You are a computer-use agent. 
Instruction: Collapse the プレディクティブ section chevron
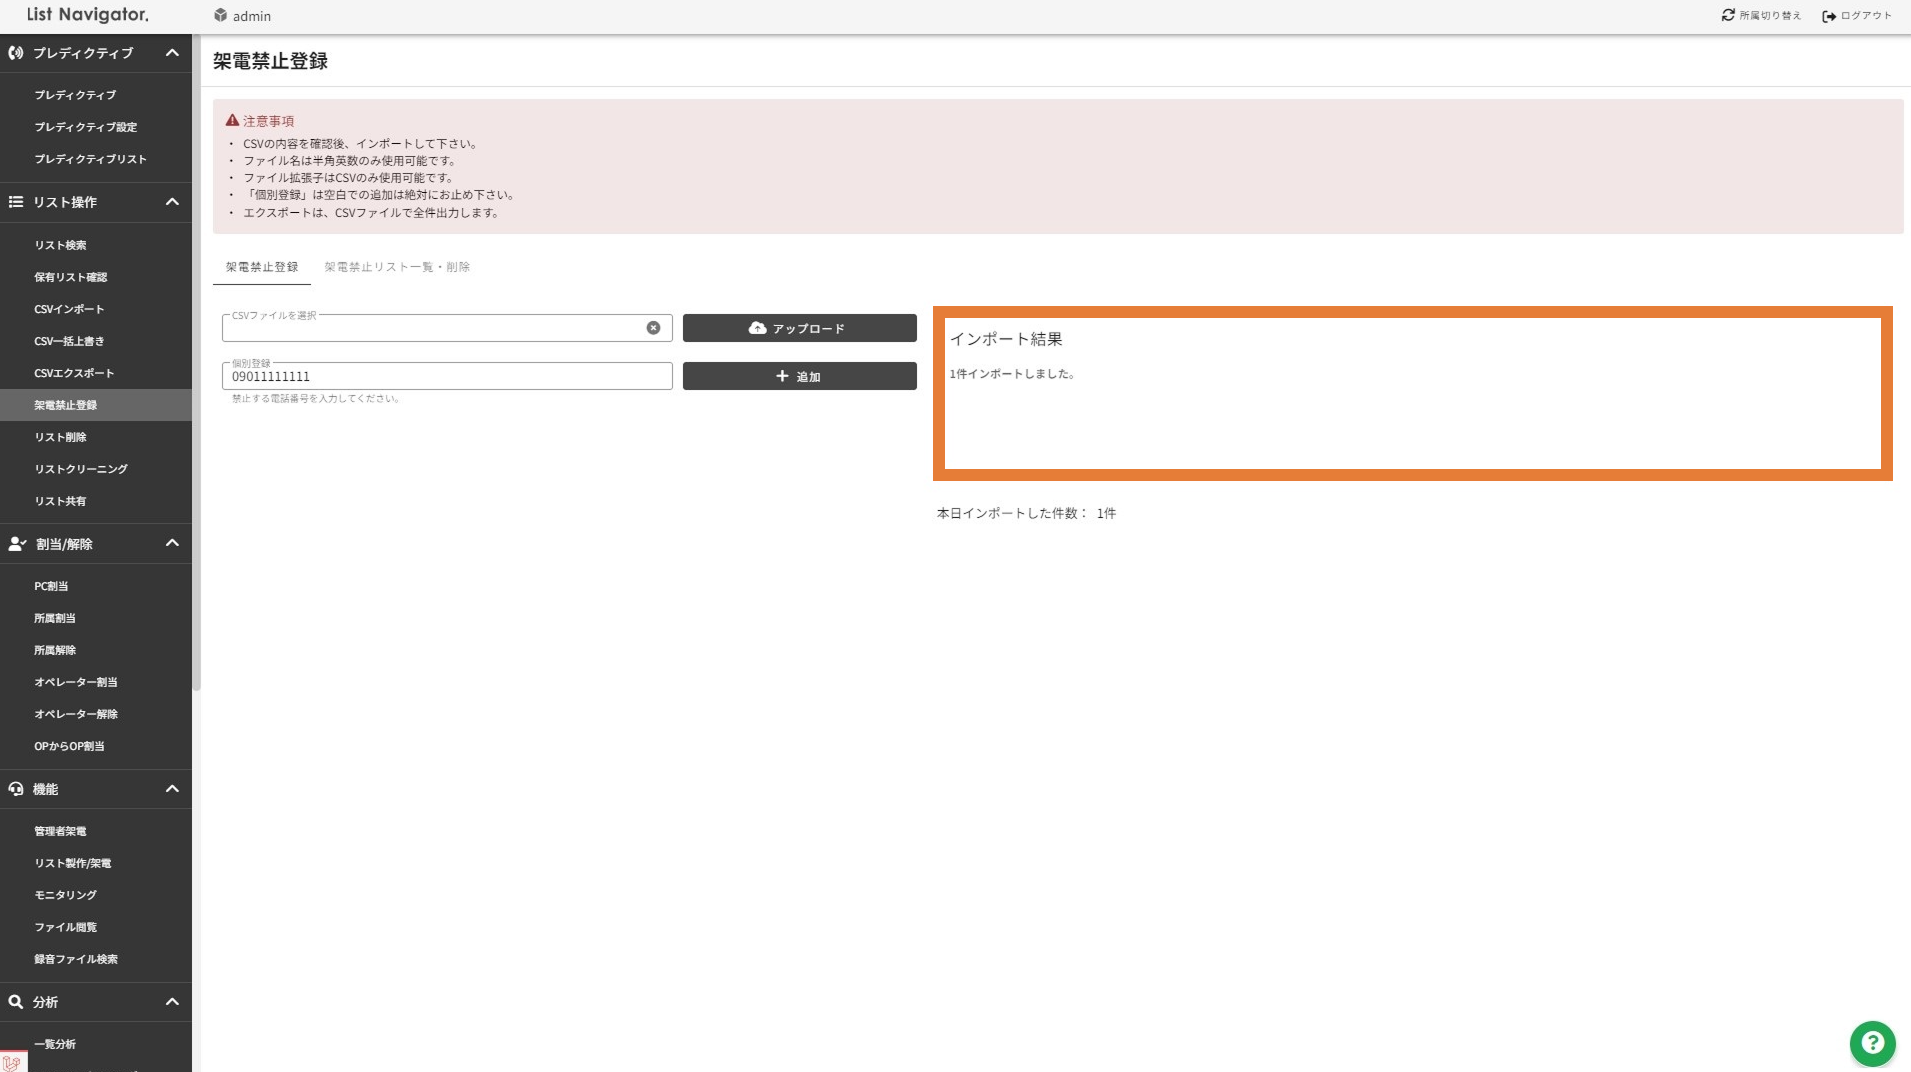[x=172, y=53]
